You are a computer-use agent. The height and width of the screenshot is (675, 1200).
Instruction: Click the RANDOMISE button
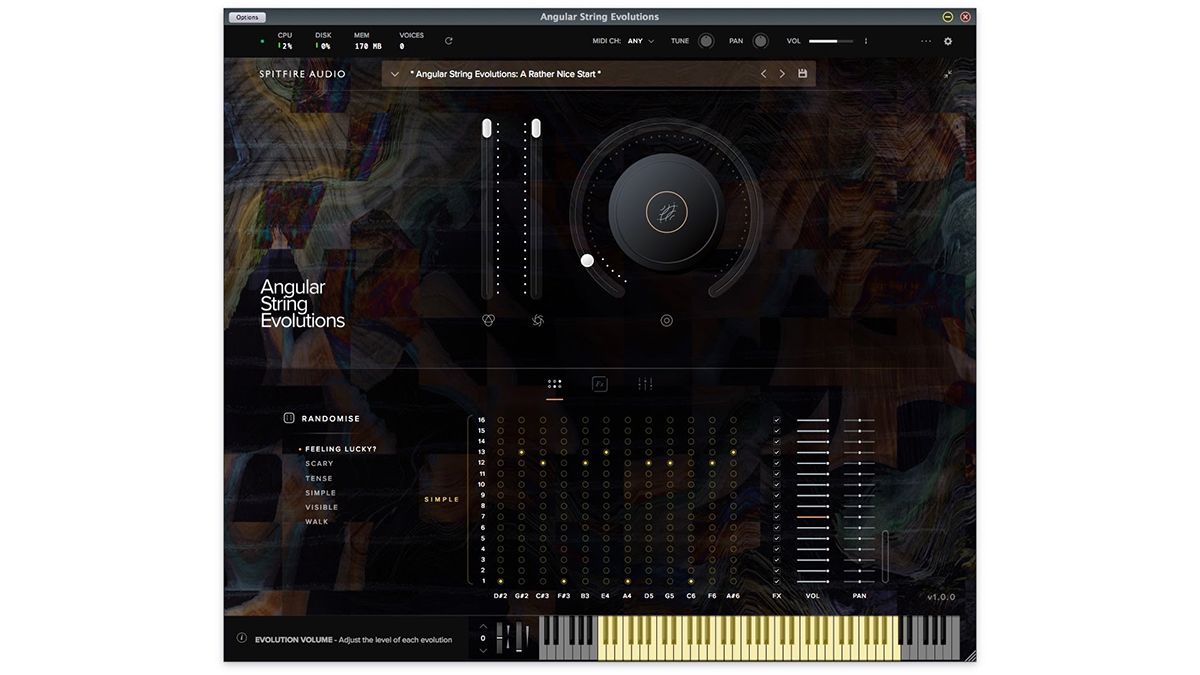[331, 418]
